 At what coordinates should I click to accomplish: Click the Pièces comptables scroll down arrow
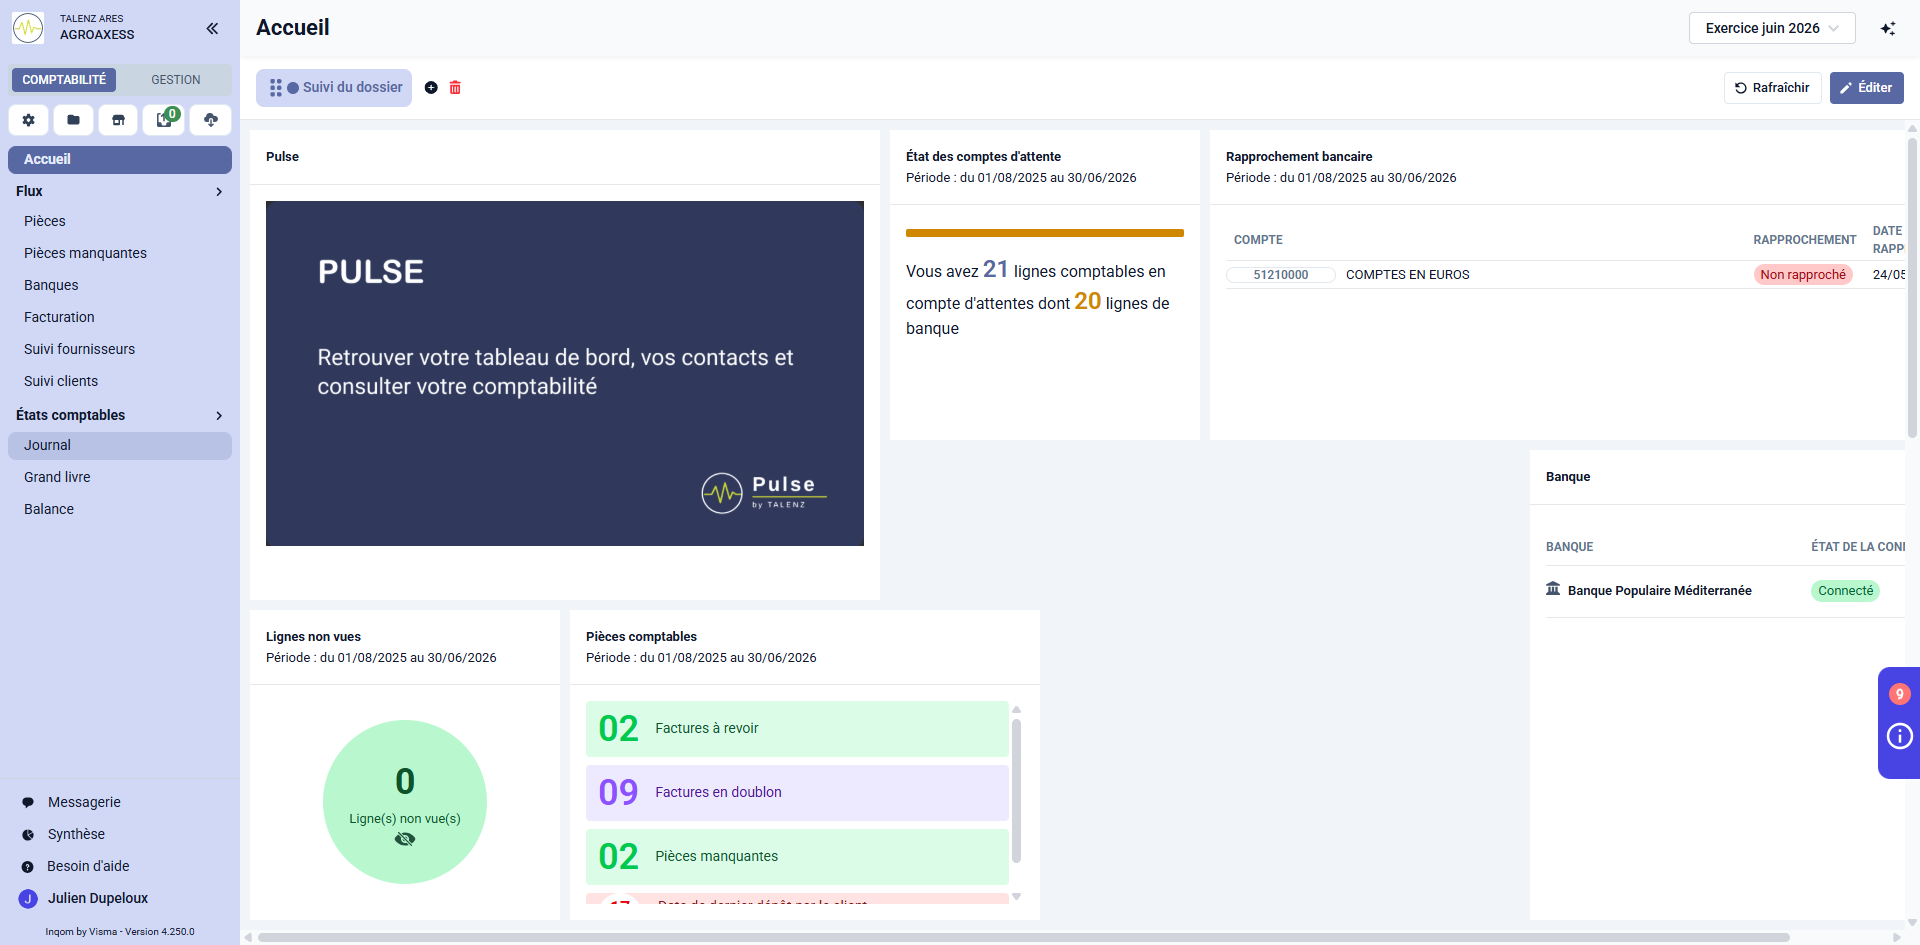(1016, 896)
